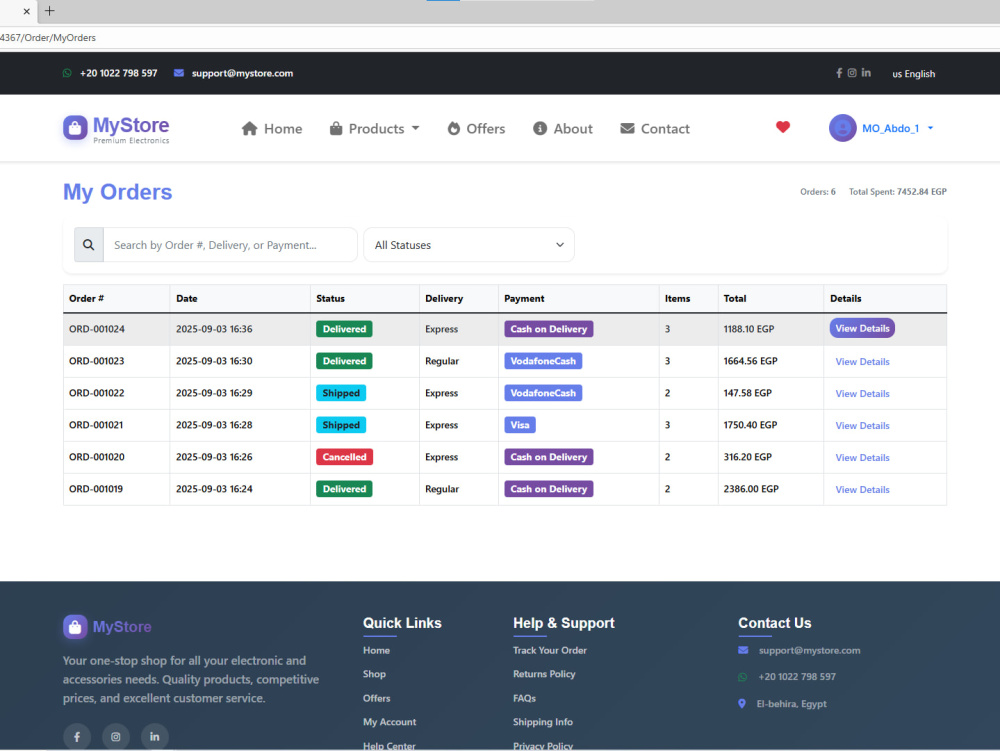Image resolution: width=1000 pixels, height=751 pixels.
Task: Click footer WhatsApp icon in Contact Us
Action: pos(742,677)
